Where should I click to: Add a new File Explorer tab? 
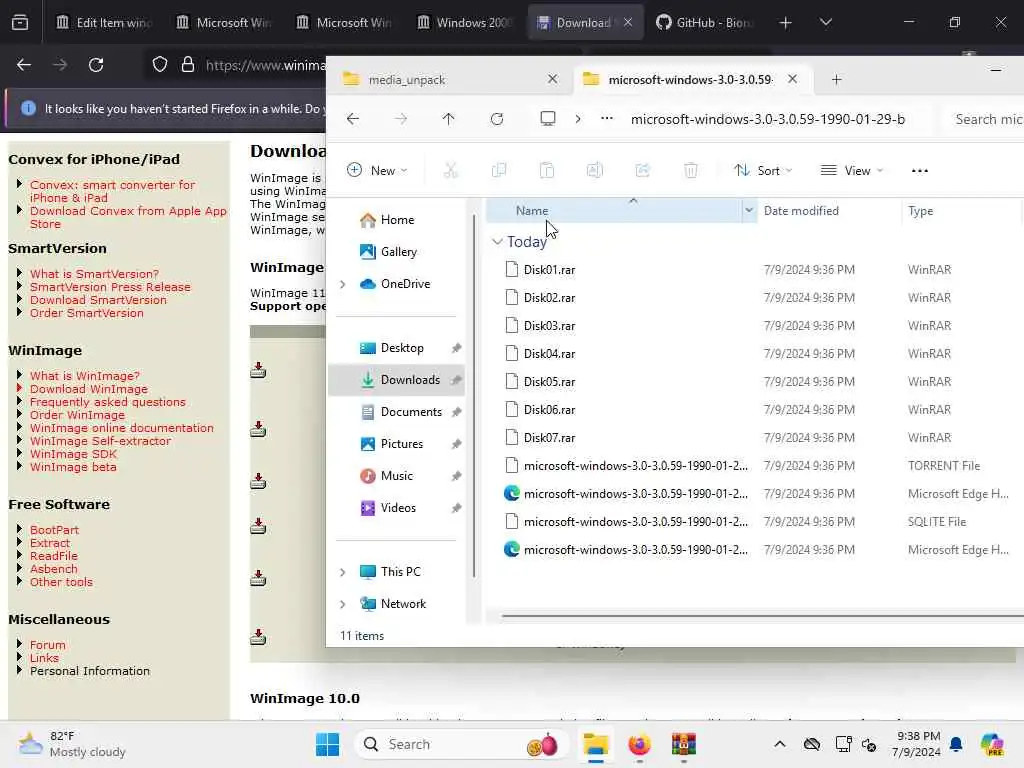point(837,80)
